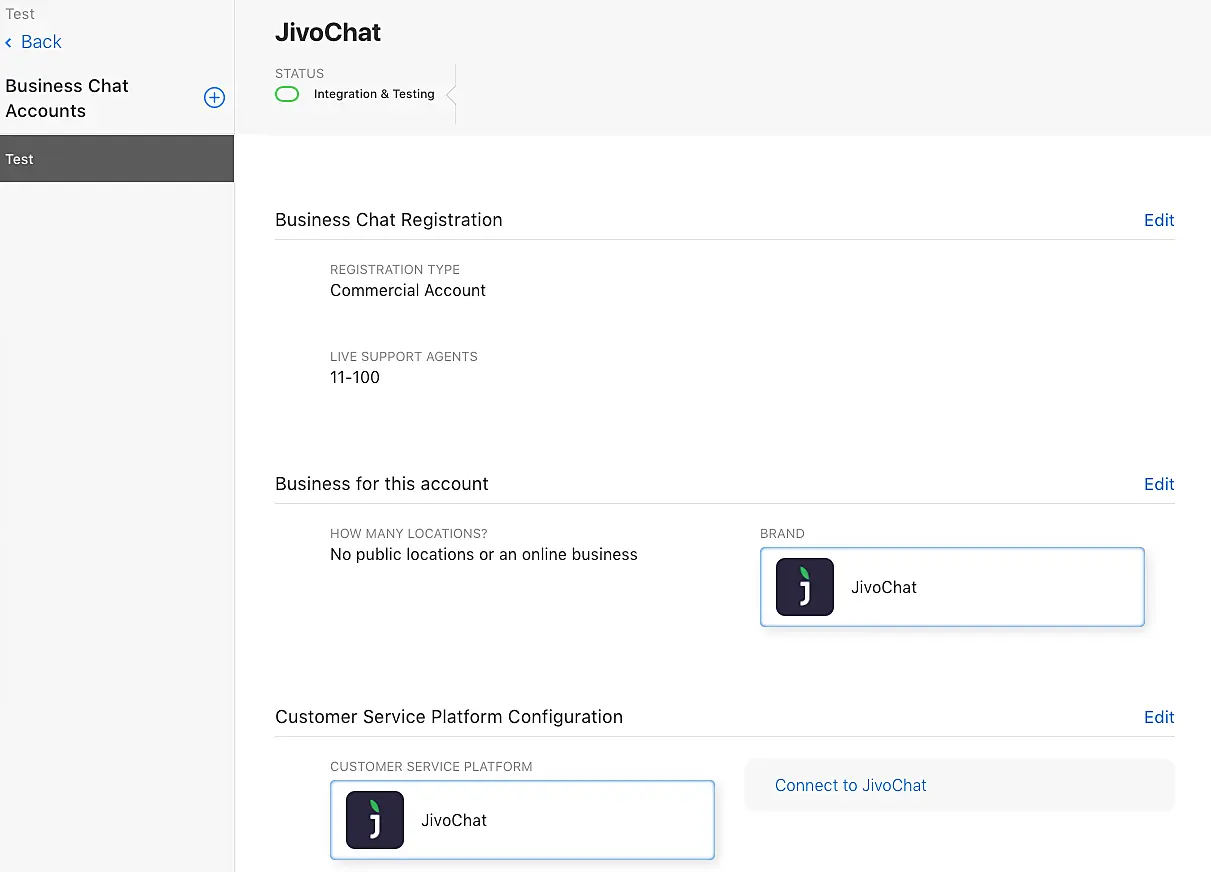Image resolution: width=1211 pixels, height=872 pixels.
Task: Edit the Business Chat Registration section
Action: 1158,220
